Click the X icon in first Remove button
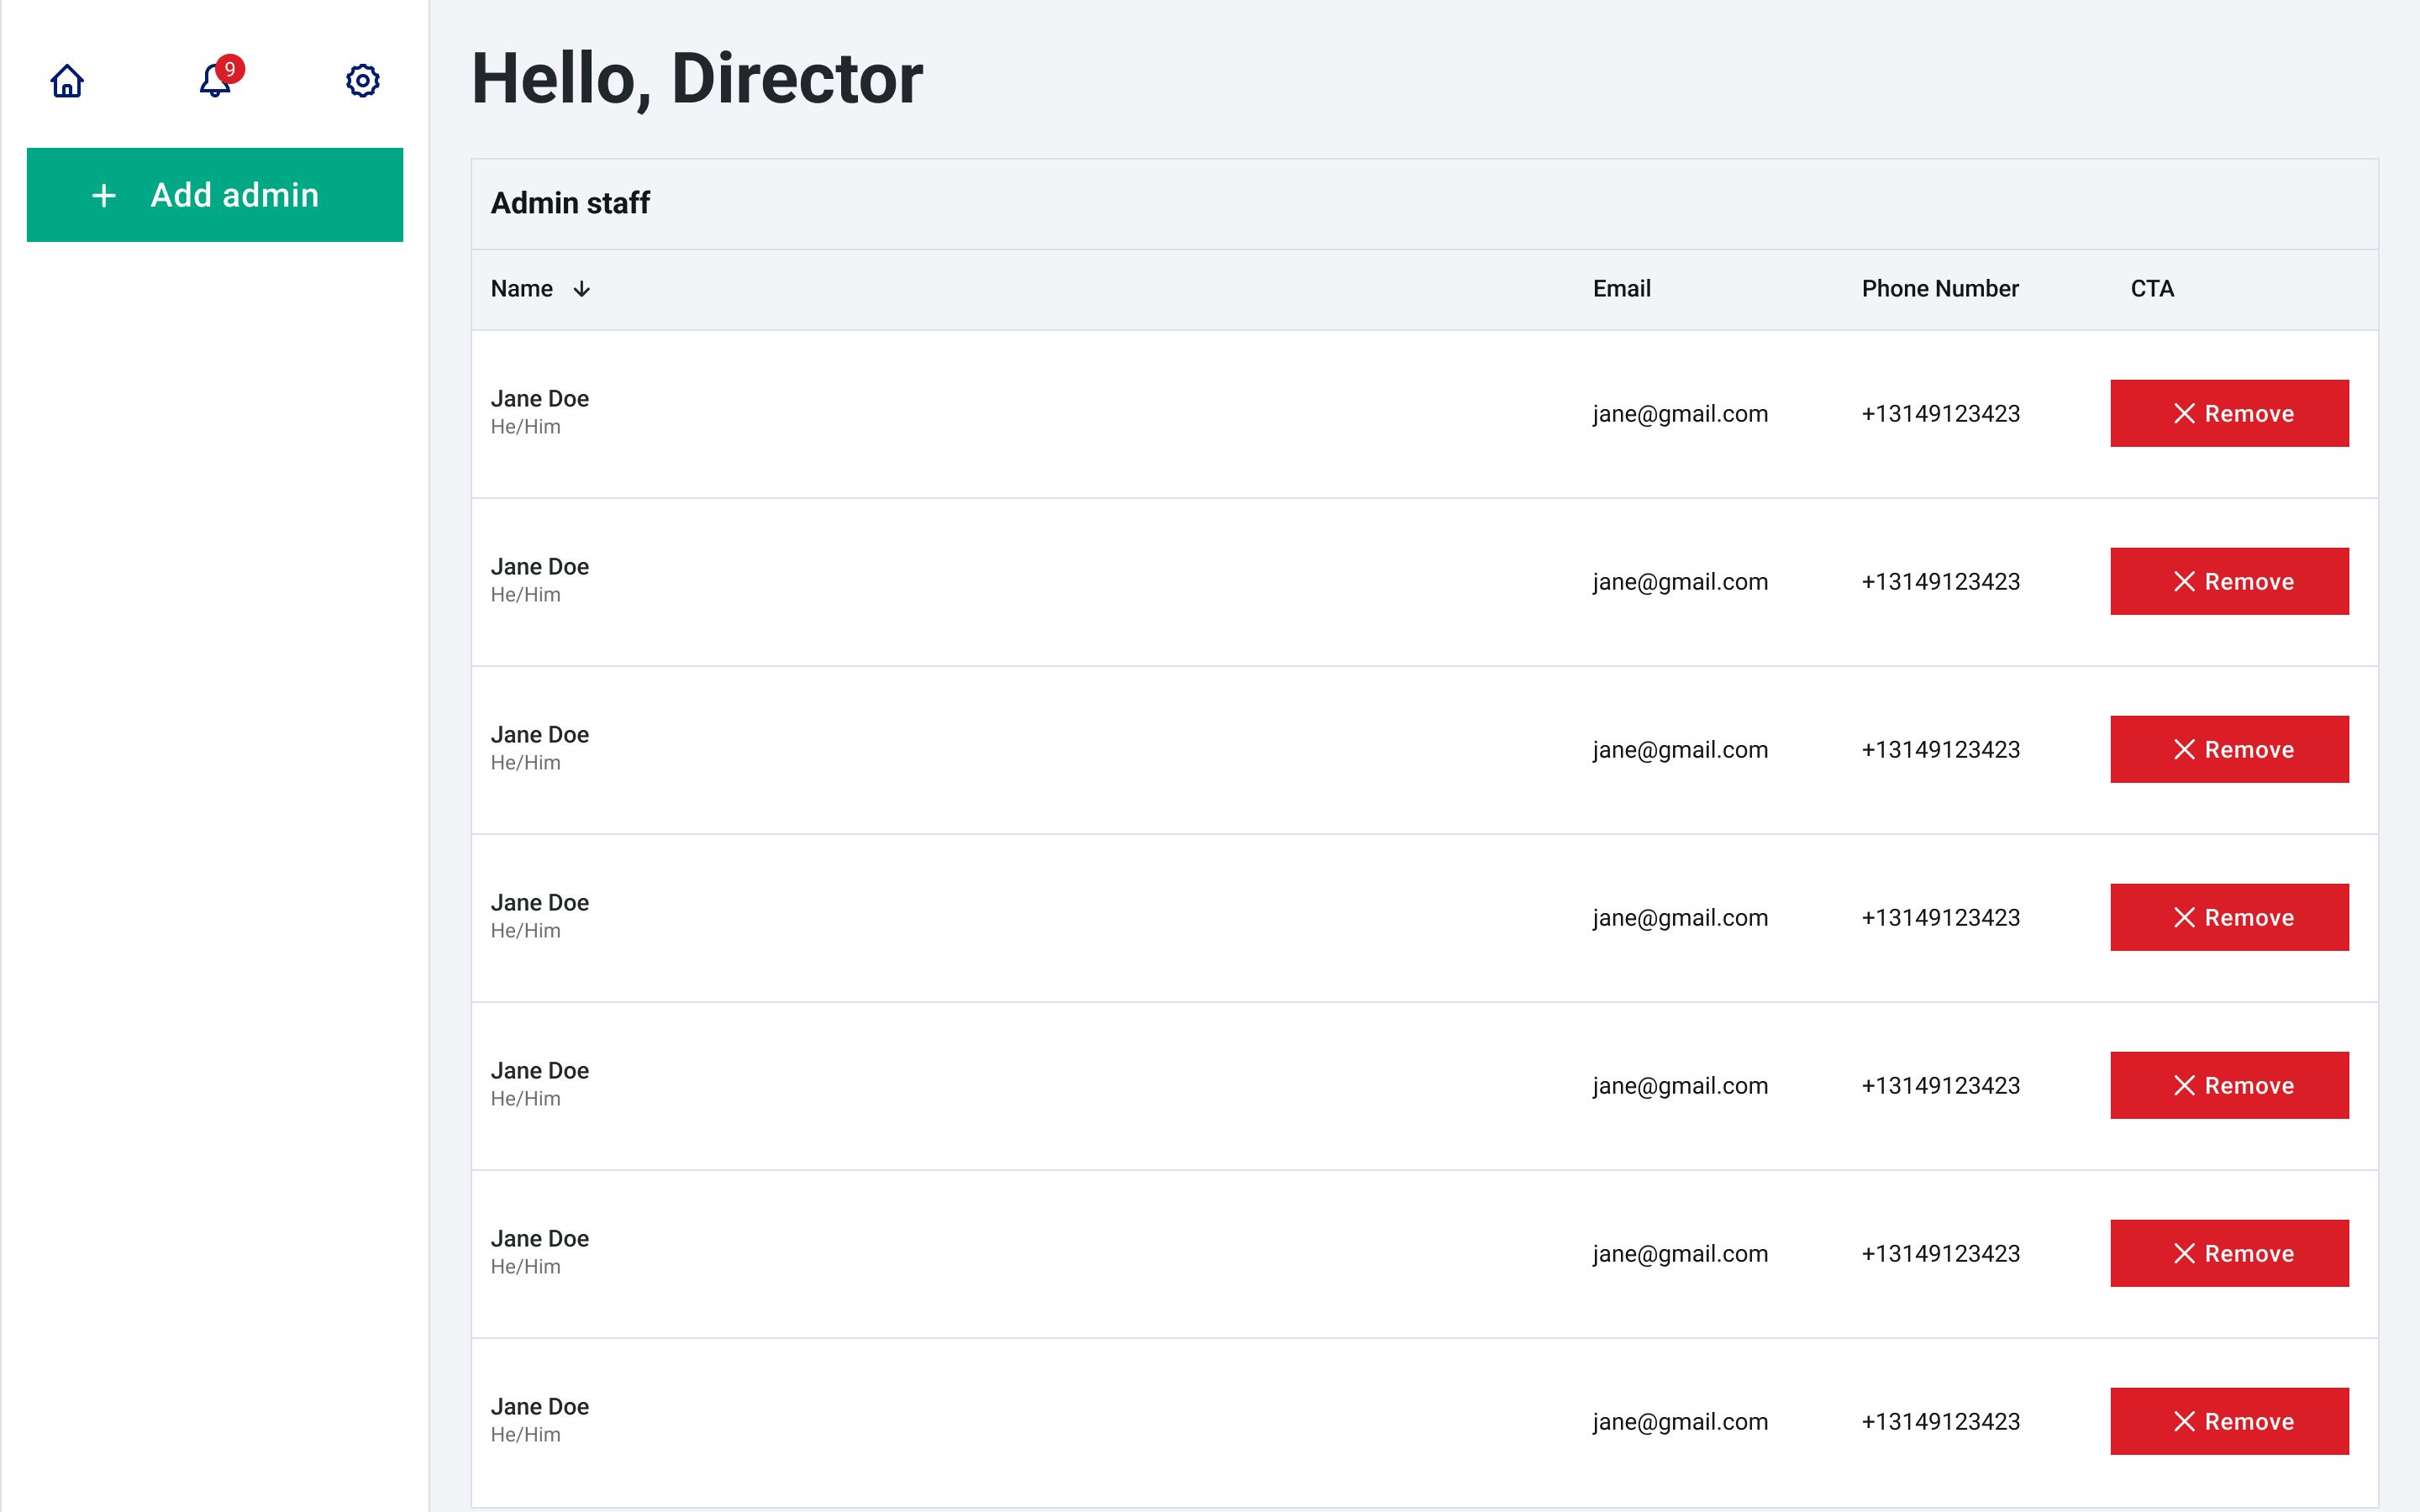 click(2184, 414)
